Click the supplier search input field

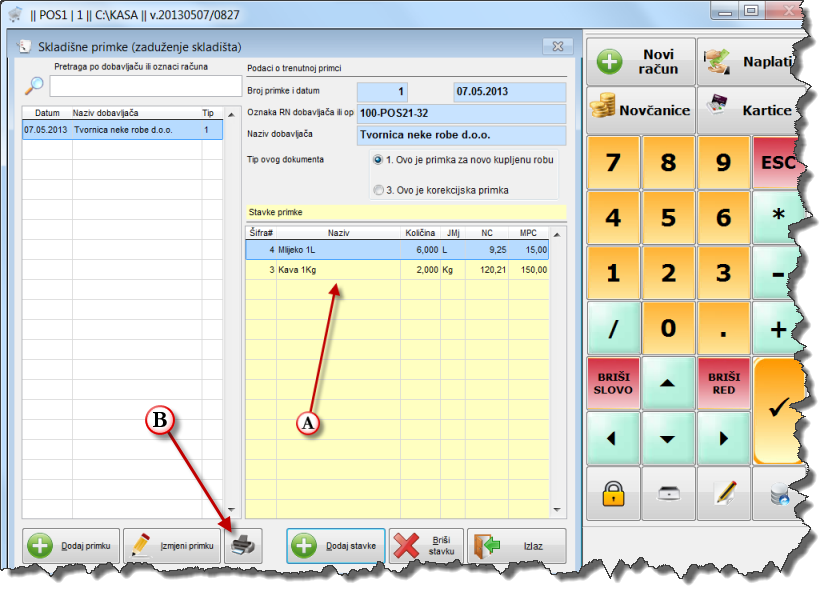coord(136,87)
